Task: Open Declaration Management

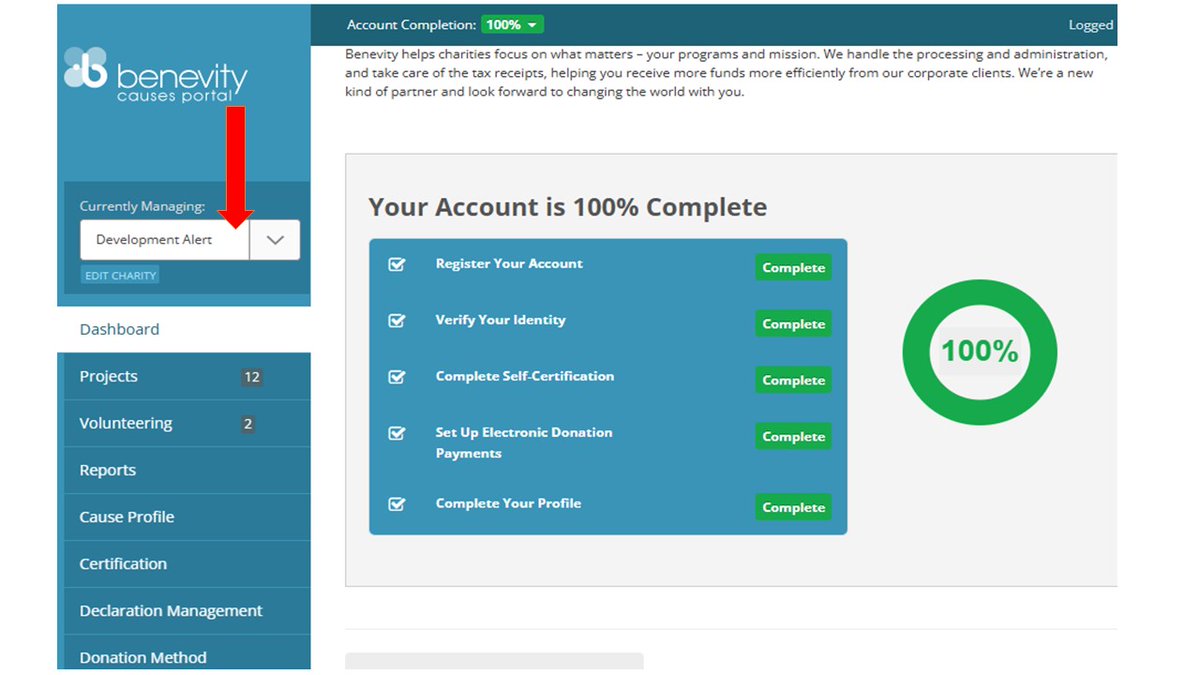Action: [x=187, y=612]
